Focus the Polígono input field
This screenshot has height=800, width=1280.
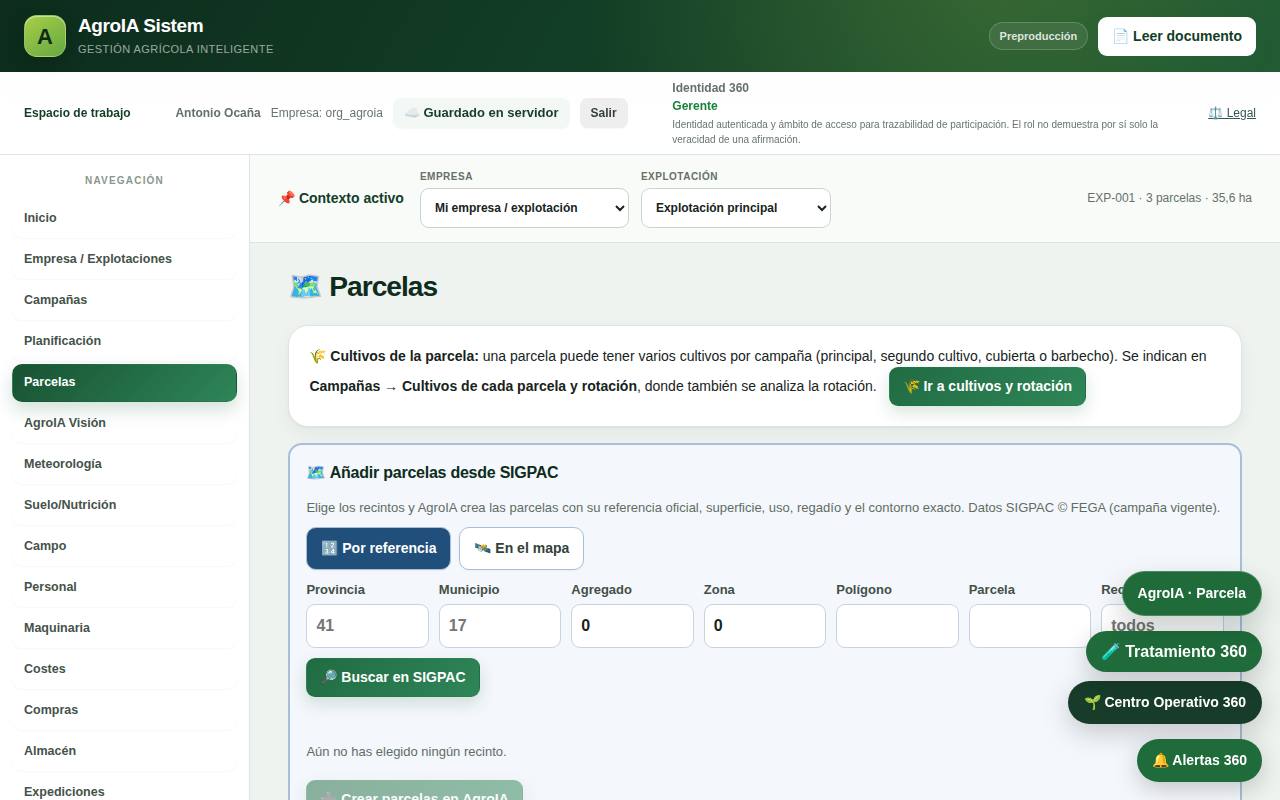click(897, 626)
